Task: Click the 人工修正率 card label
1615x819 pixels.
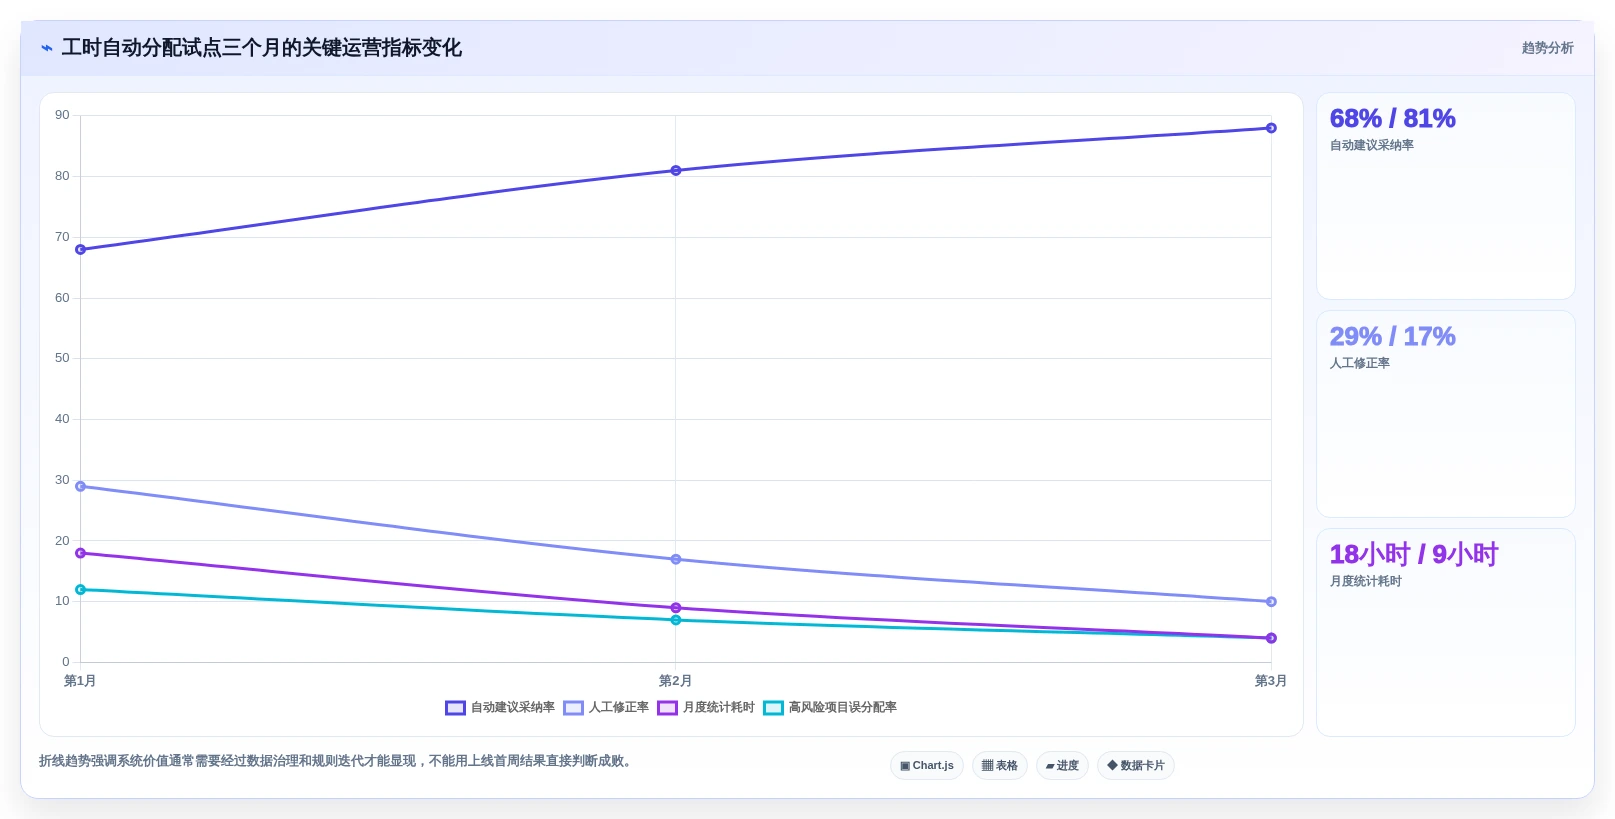Action: tap(1359, 364)
